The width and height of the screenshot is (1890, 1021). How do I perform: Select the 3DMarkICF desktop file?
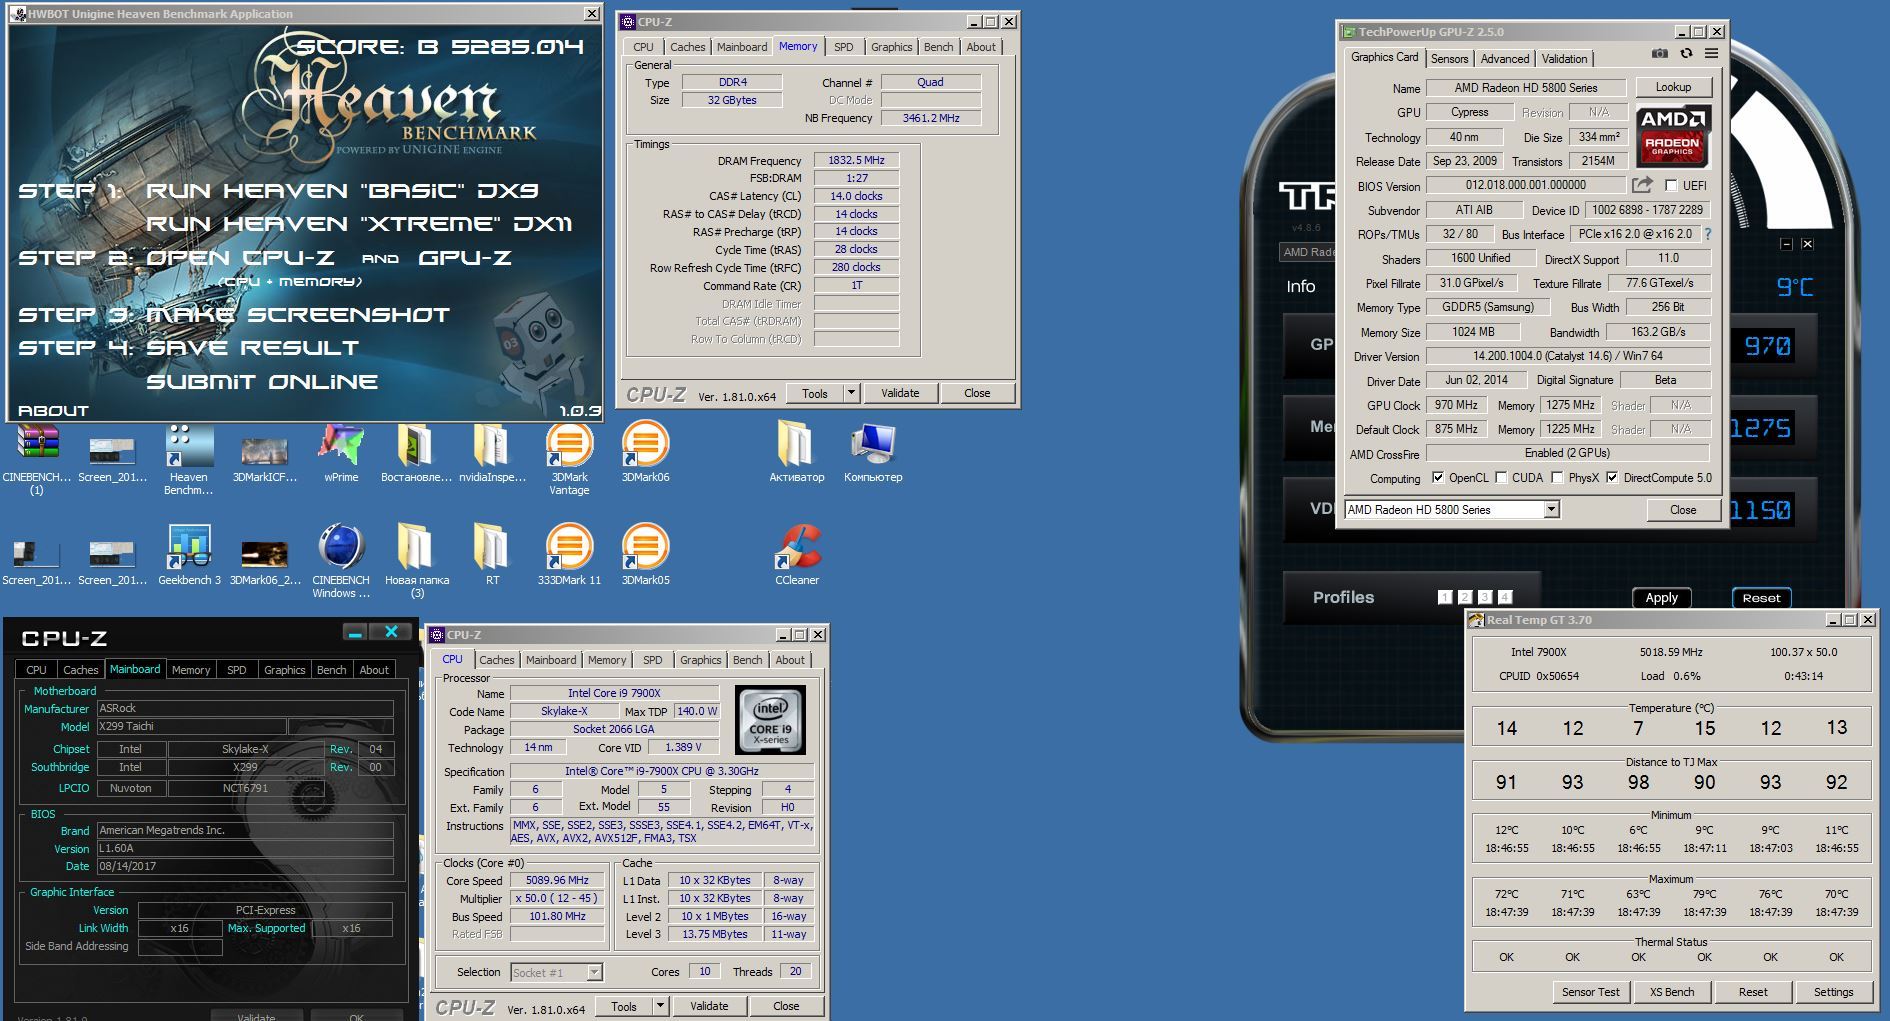(x=265, y=458)
